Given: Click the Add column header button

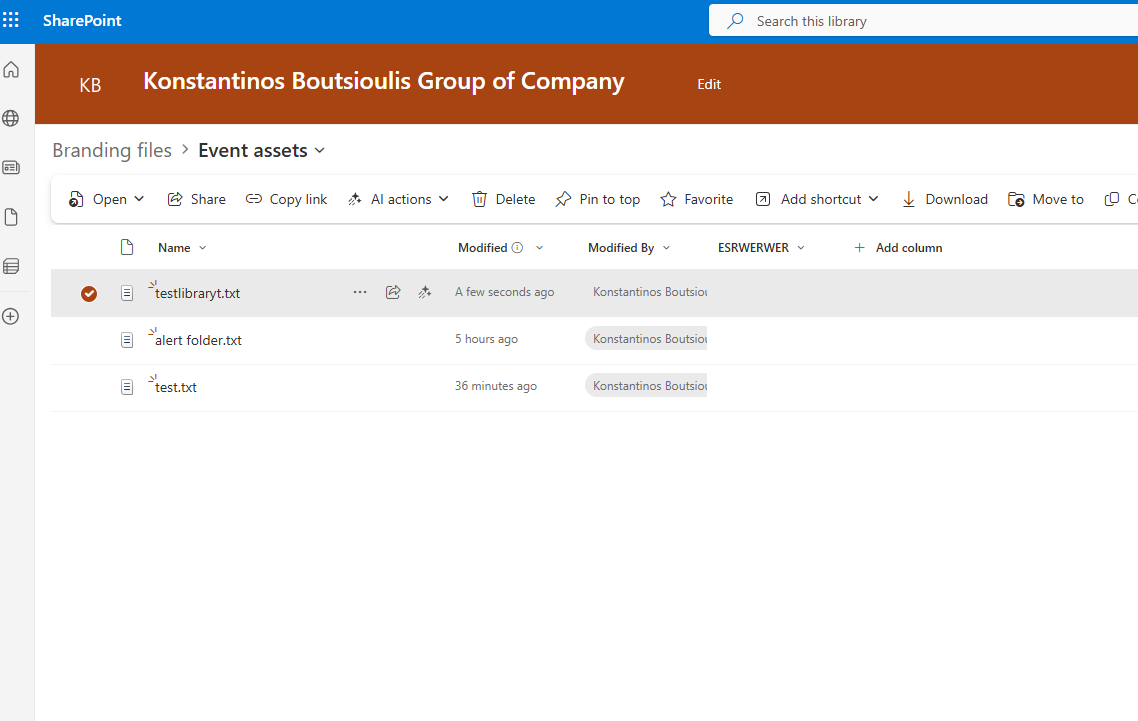Looking at the screenshot, I should pos(898,248).
